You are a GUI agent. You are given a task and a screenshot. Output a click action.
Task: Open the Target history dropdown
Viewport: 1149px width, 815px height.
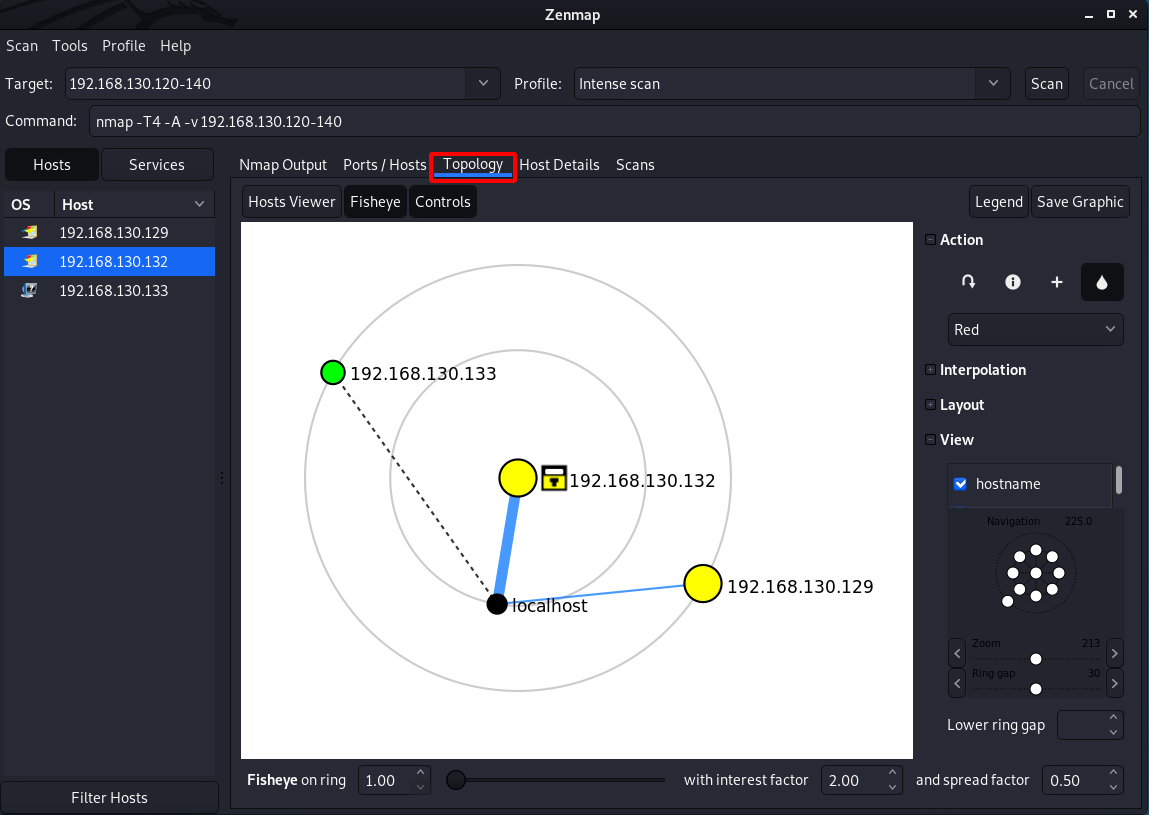click(483, 84)
